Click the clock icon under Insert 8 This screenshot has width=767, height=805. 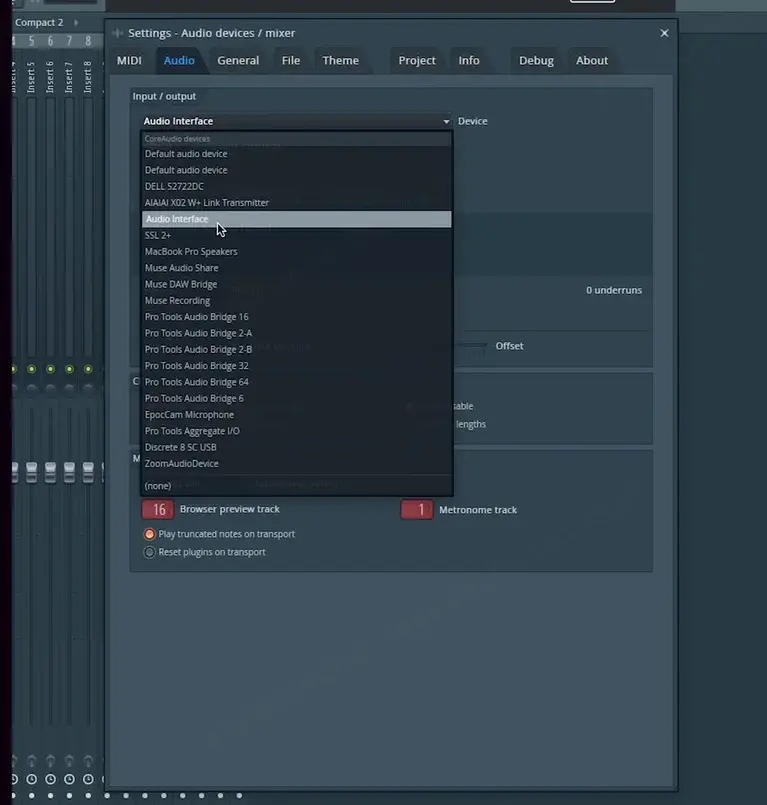coord(88,779)
